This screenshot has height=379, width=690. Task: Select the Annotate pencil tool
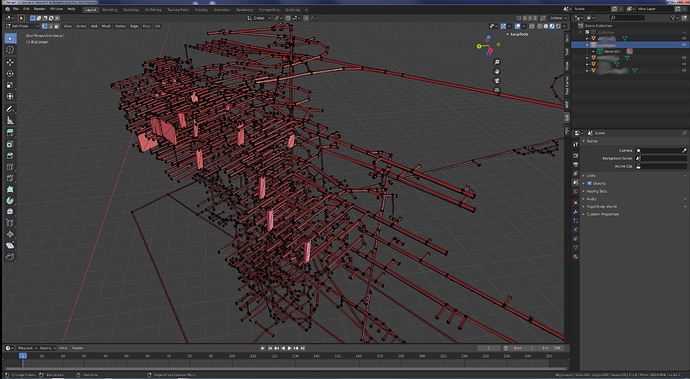point(10,109)
